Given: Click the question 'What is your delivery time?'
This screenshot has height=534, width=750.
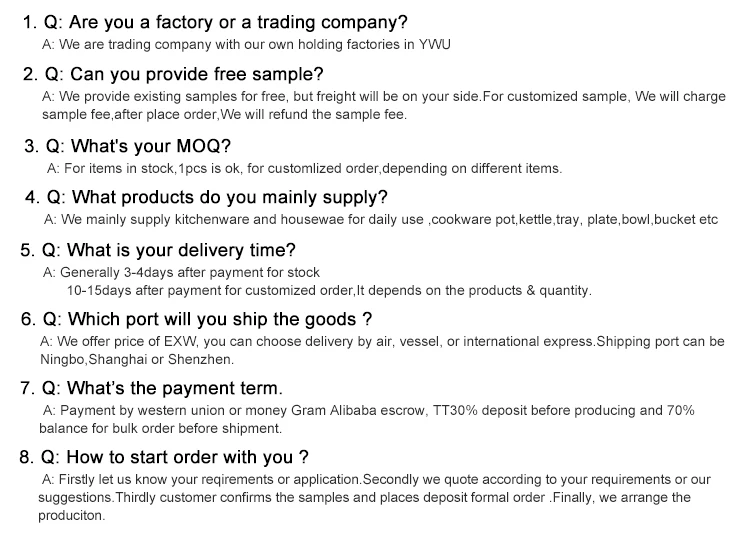Looking at the screenshot, I should point(158,250).
